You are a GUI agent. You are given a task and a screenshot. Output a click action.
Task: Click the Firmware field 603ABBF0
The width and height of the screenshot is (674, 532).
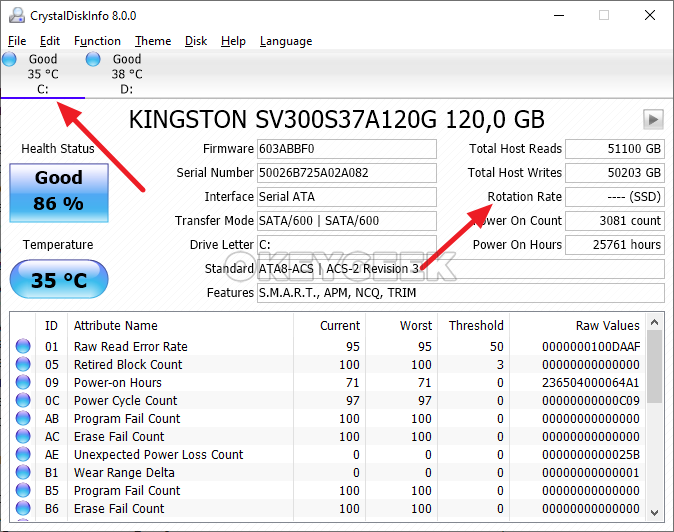[347, 149]
